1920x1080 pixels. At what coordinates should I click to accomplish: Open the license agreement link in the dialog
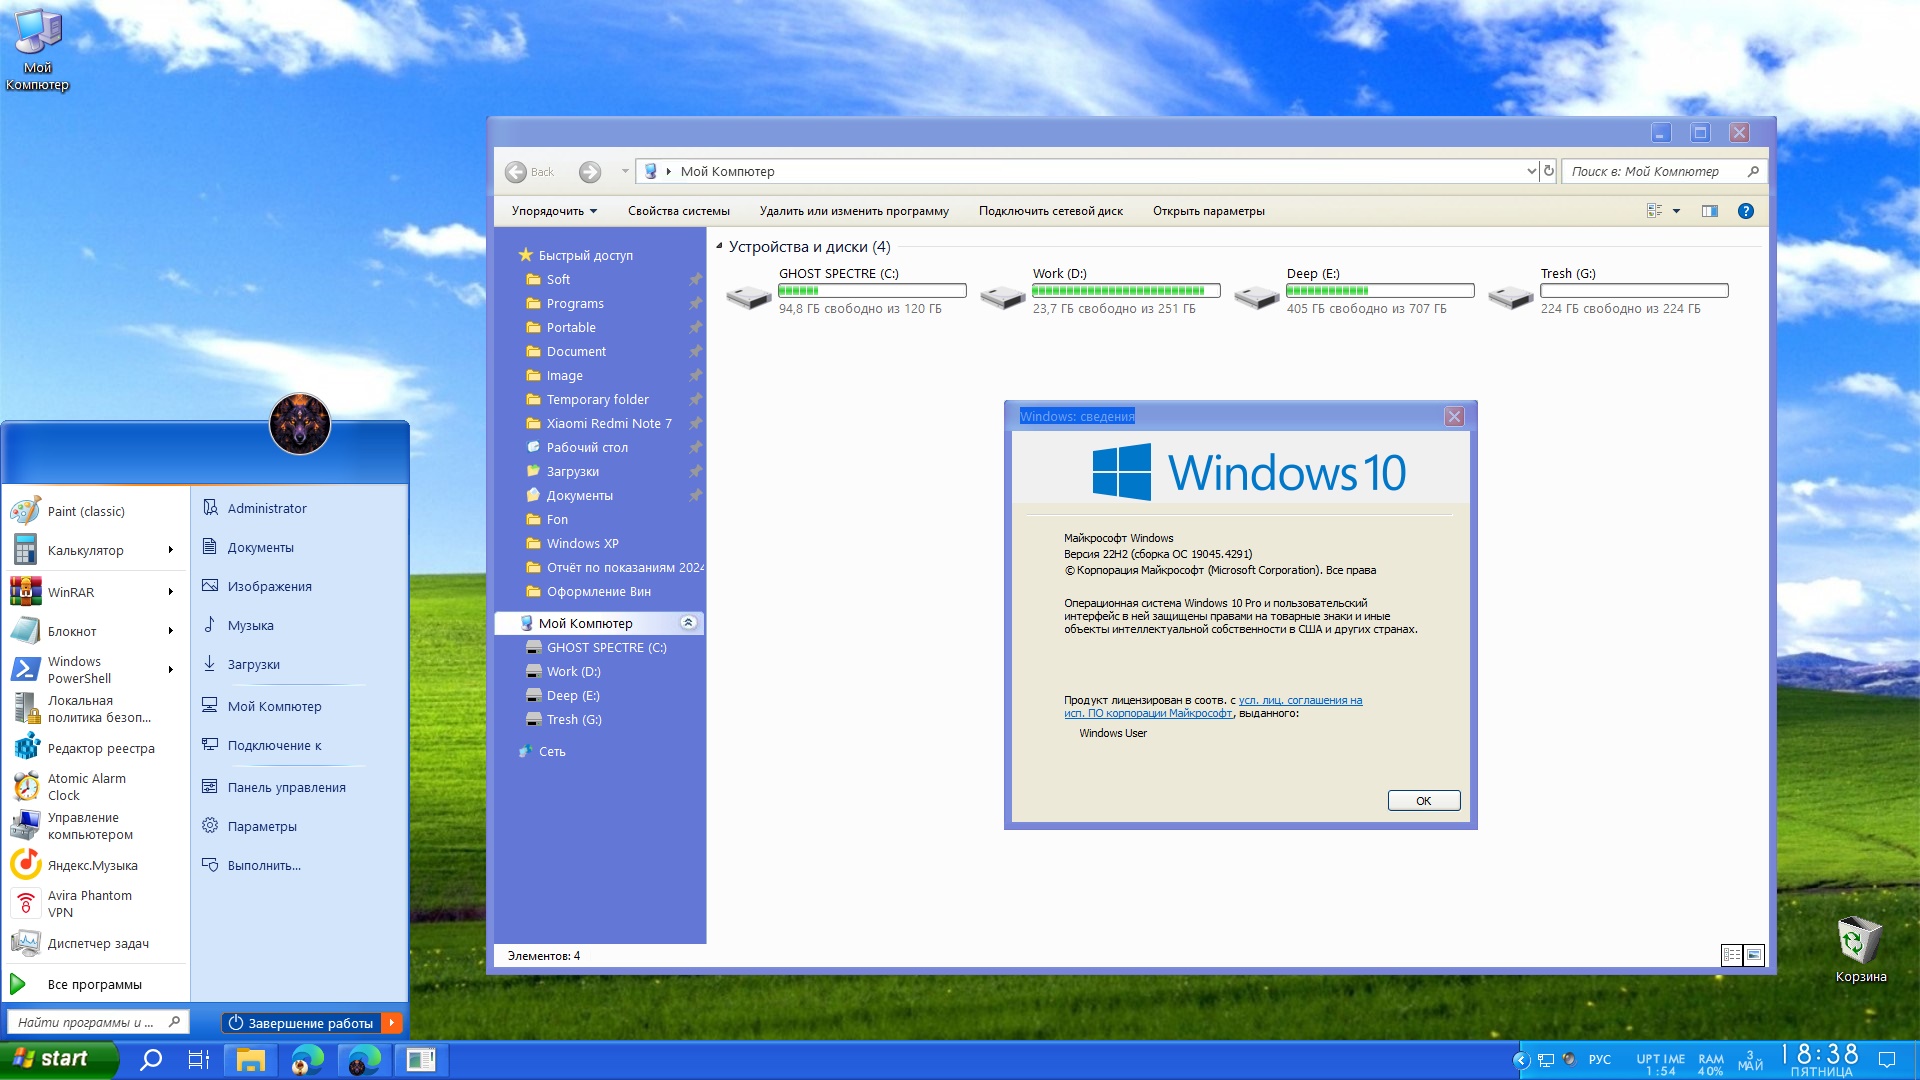click(x=1213, y=706)
